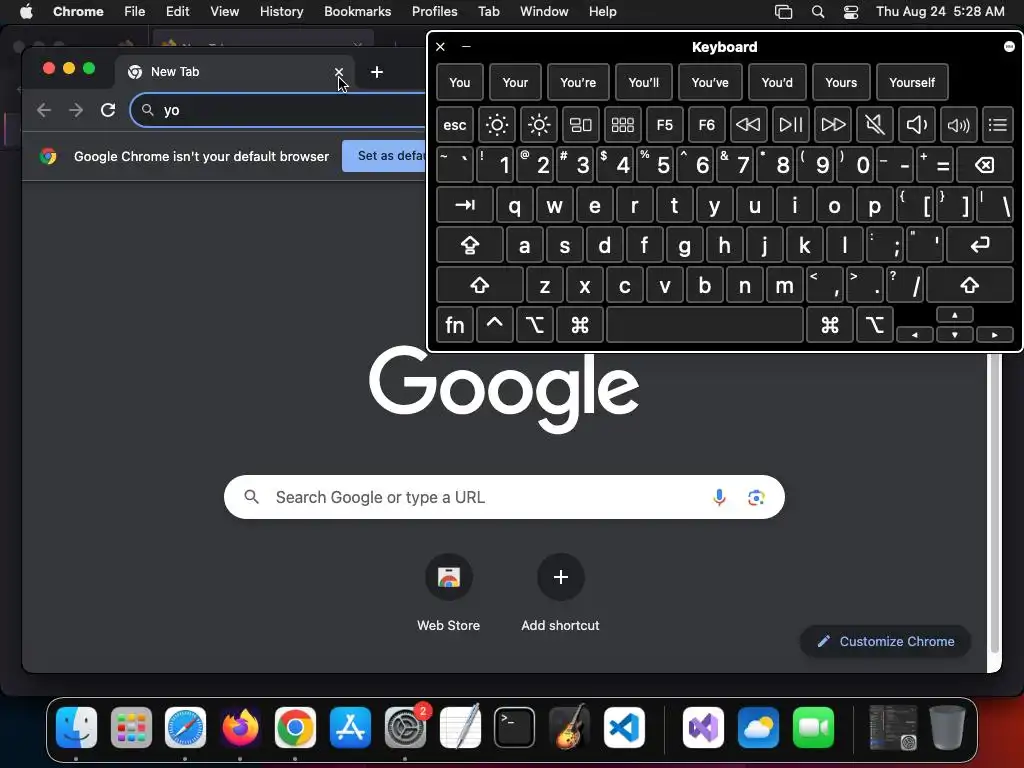Click the page vertical scrollbar
Viewport: 1024px width, 768px height.
click(x=995, y=503)
